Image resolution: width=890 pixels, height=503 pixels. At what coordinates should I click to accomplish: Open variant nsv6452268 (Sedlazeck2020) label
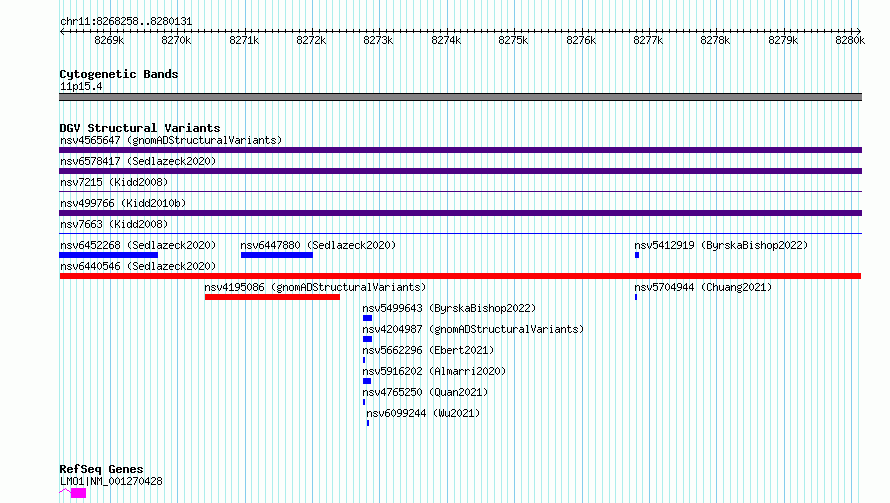(138, 245)
